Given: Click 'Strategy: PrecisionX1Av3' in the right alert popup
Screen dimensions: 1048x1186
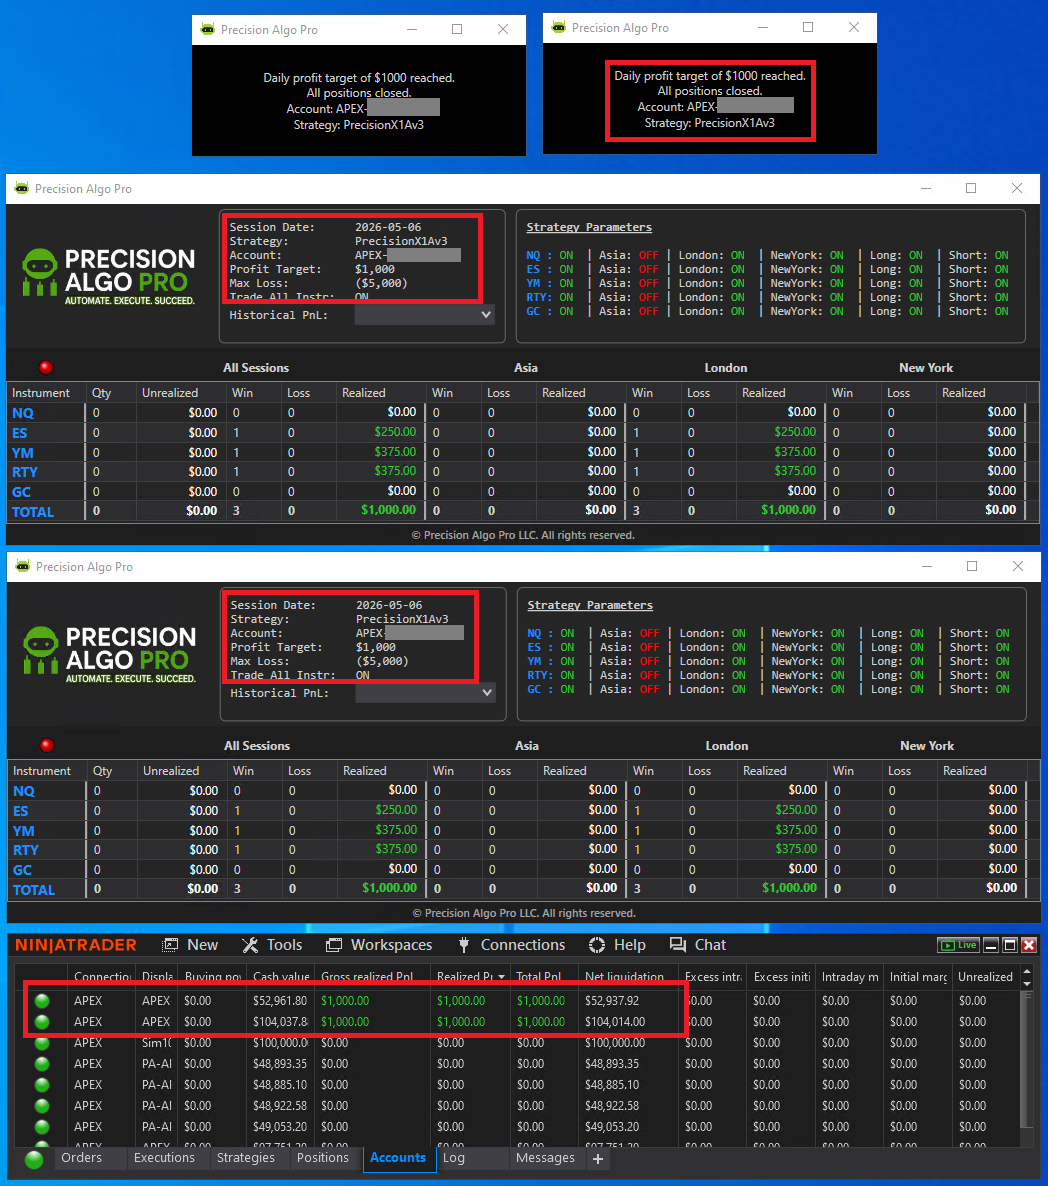Looking at the screenshot, I should coord(709,123).
